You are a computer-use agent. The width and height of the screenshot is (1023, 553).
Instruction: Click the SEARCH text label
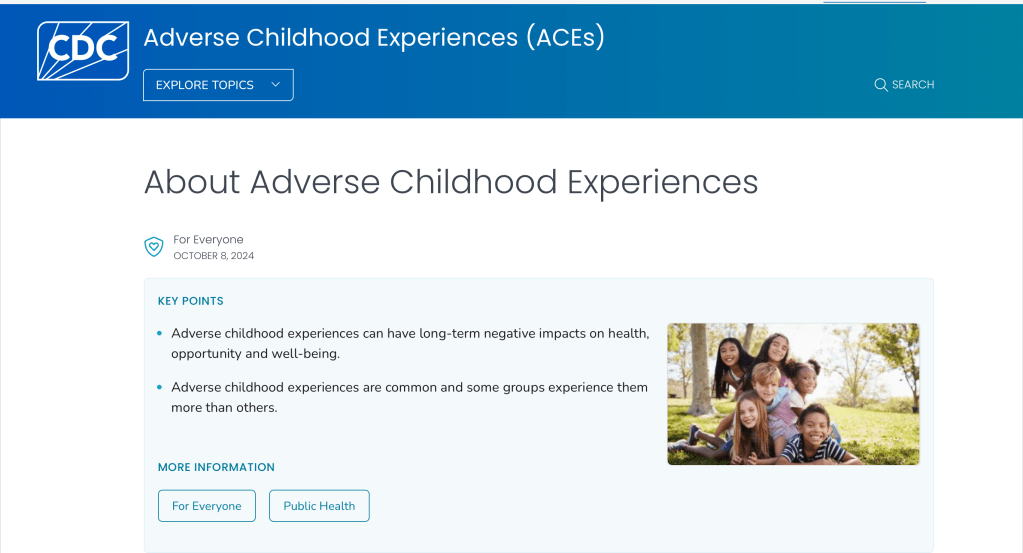(912, 85)
